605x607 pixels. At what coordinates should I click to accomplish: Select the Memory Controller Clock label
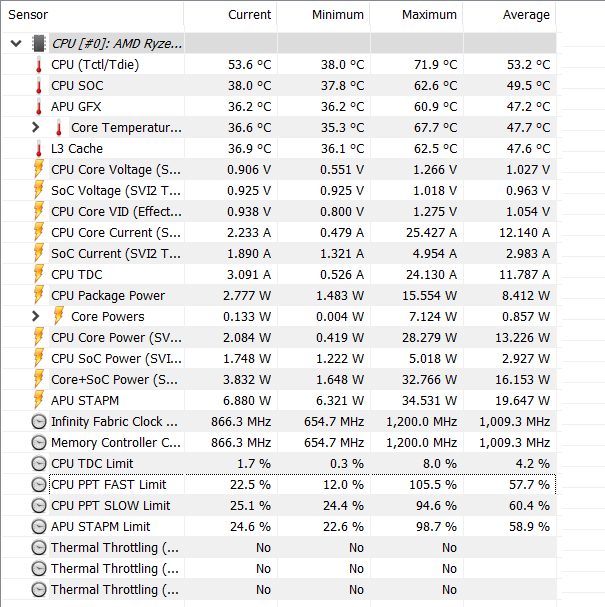(115, 442)
